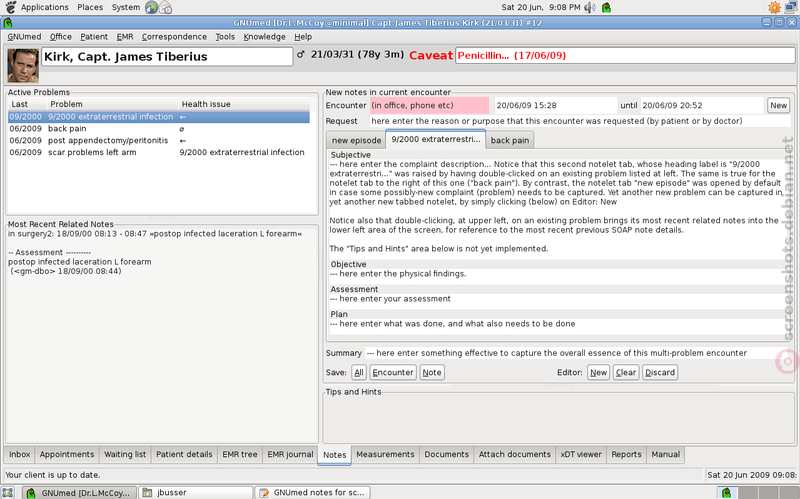Select the "new episode" notelet tab
Viewport: 800px width, 499px height.
357,140
